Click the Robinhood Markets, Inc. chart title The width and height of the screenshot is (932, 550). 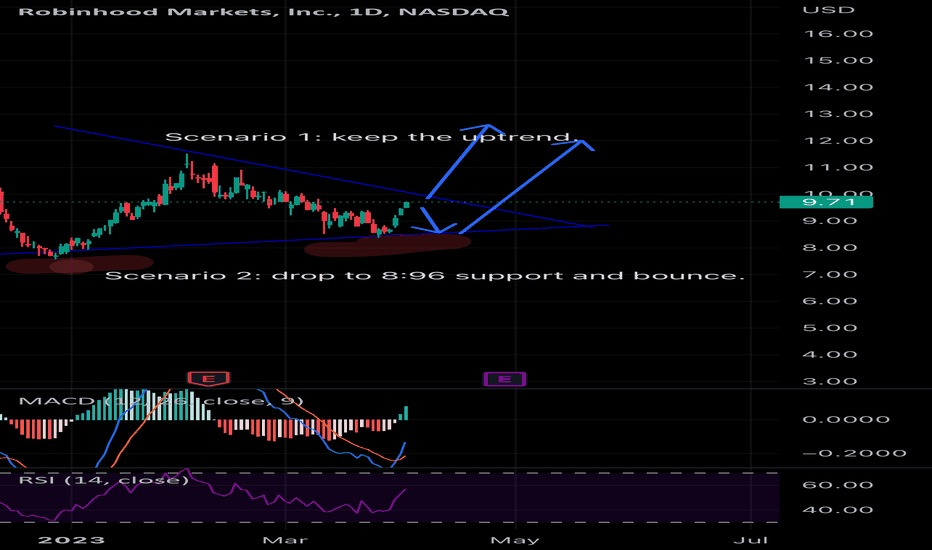pyautogui.click(x=263, y=12)
